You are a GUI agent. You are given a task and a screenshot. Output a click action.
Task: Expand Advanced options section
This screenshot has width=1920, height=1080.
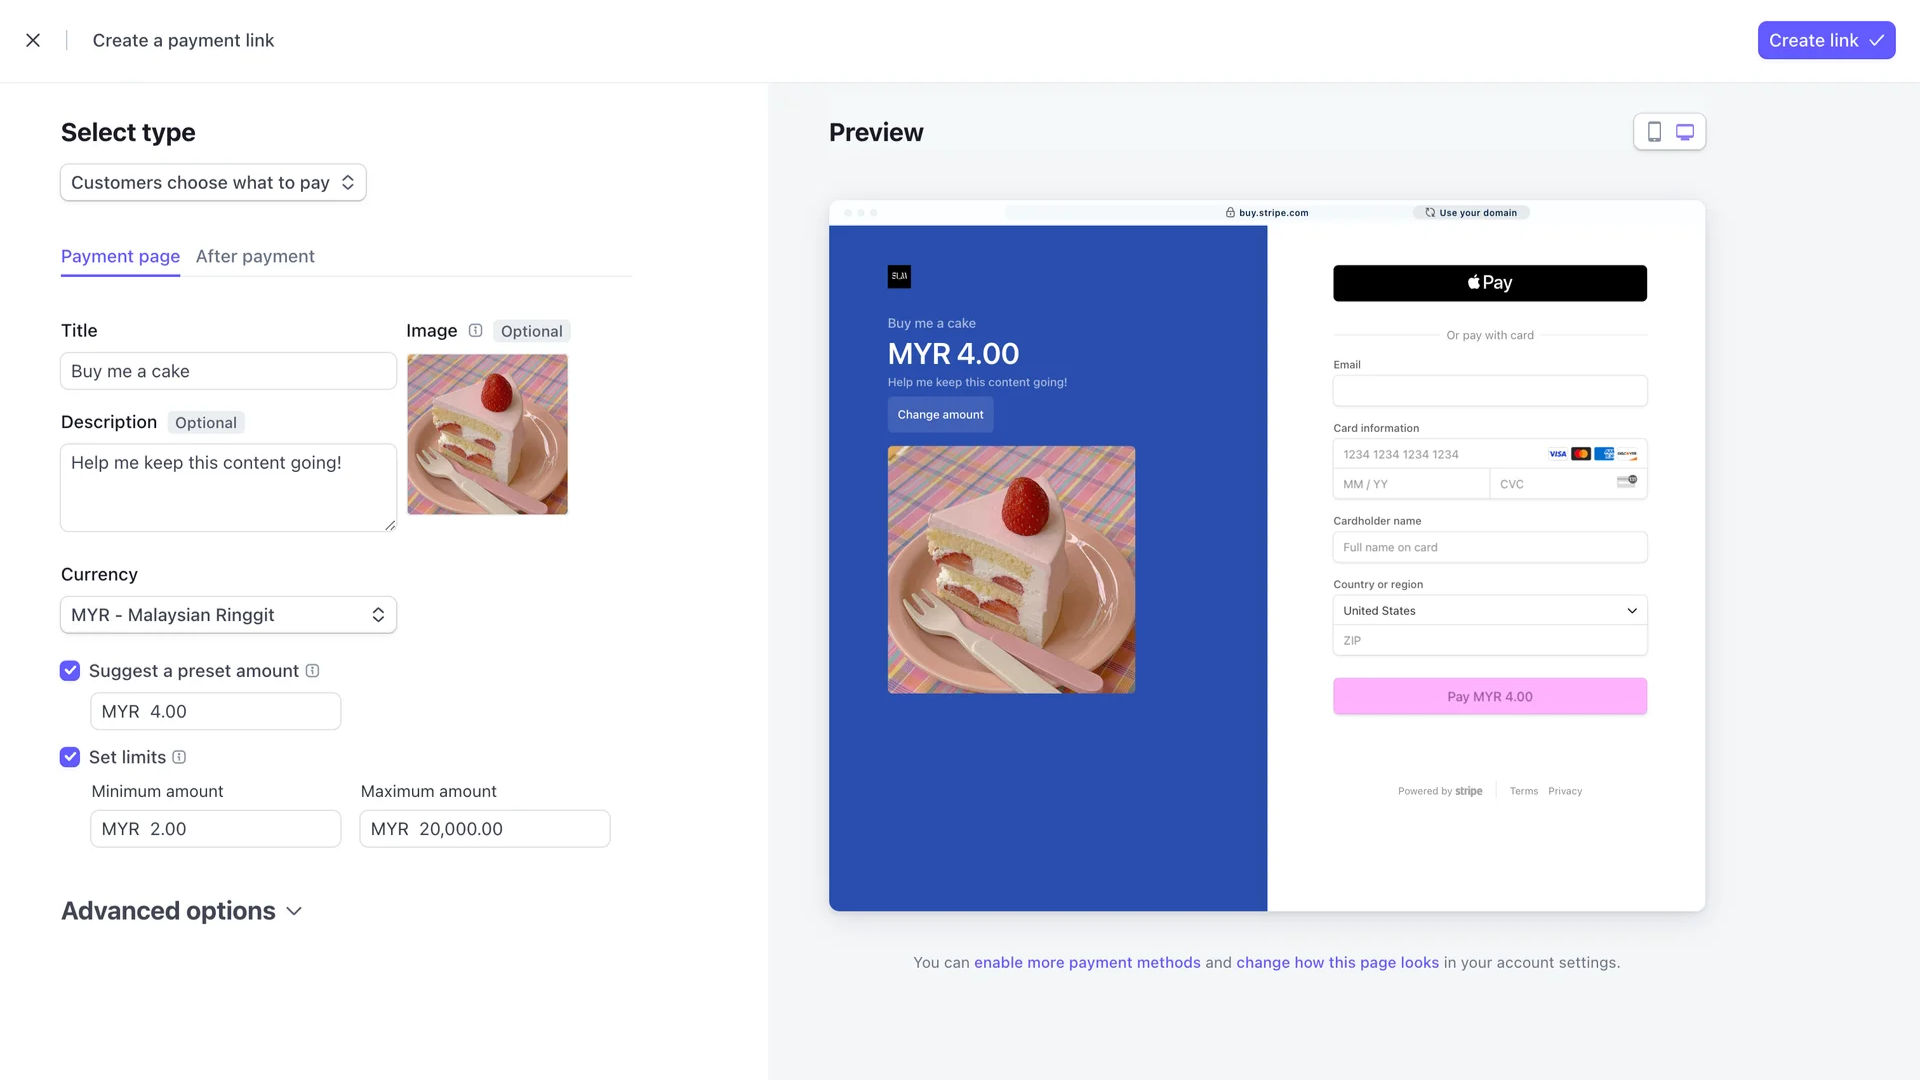pos(181,911)
